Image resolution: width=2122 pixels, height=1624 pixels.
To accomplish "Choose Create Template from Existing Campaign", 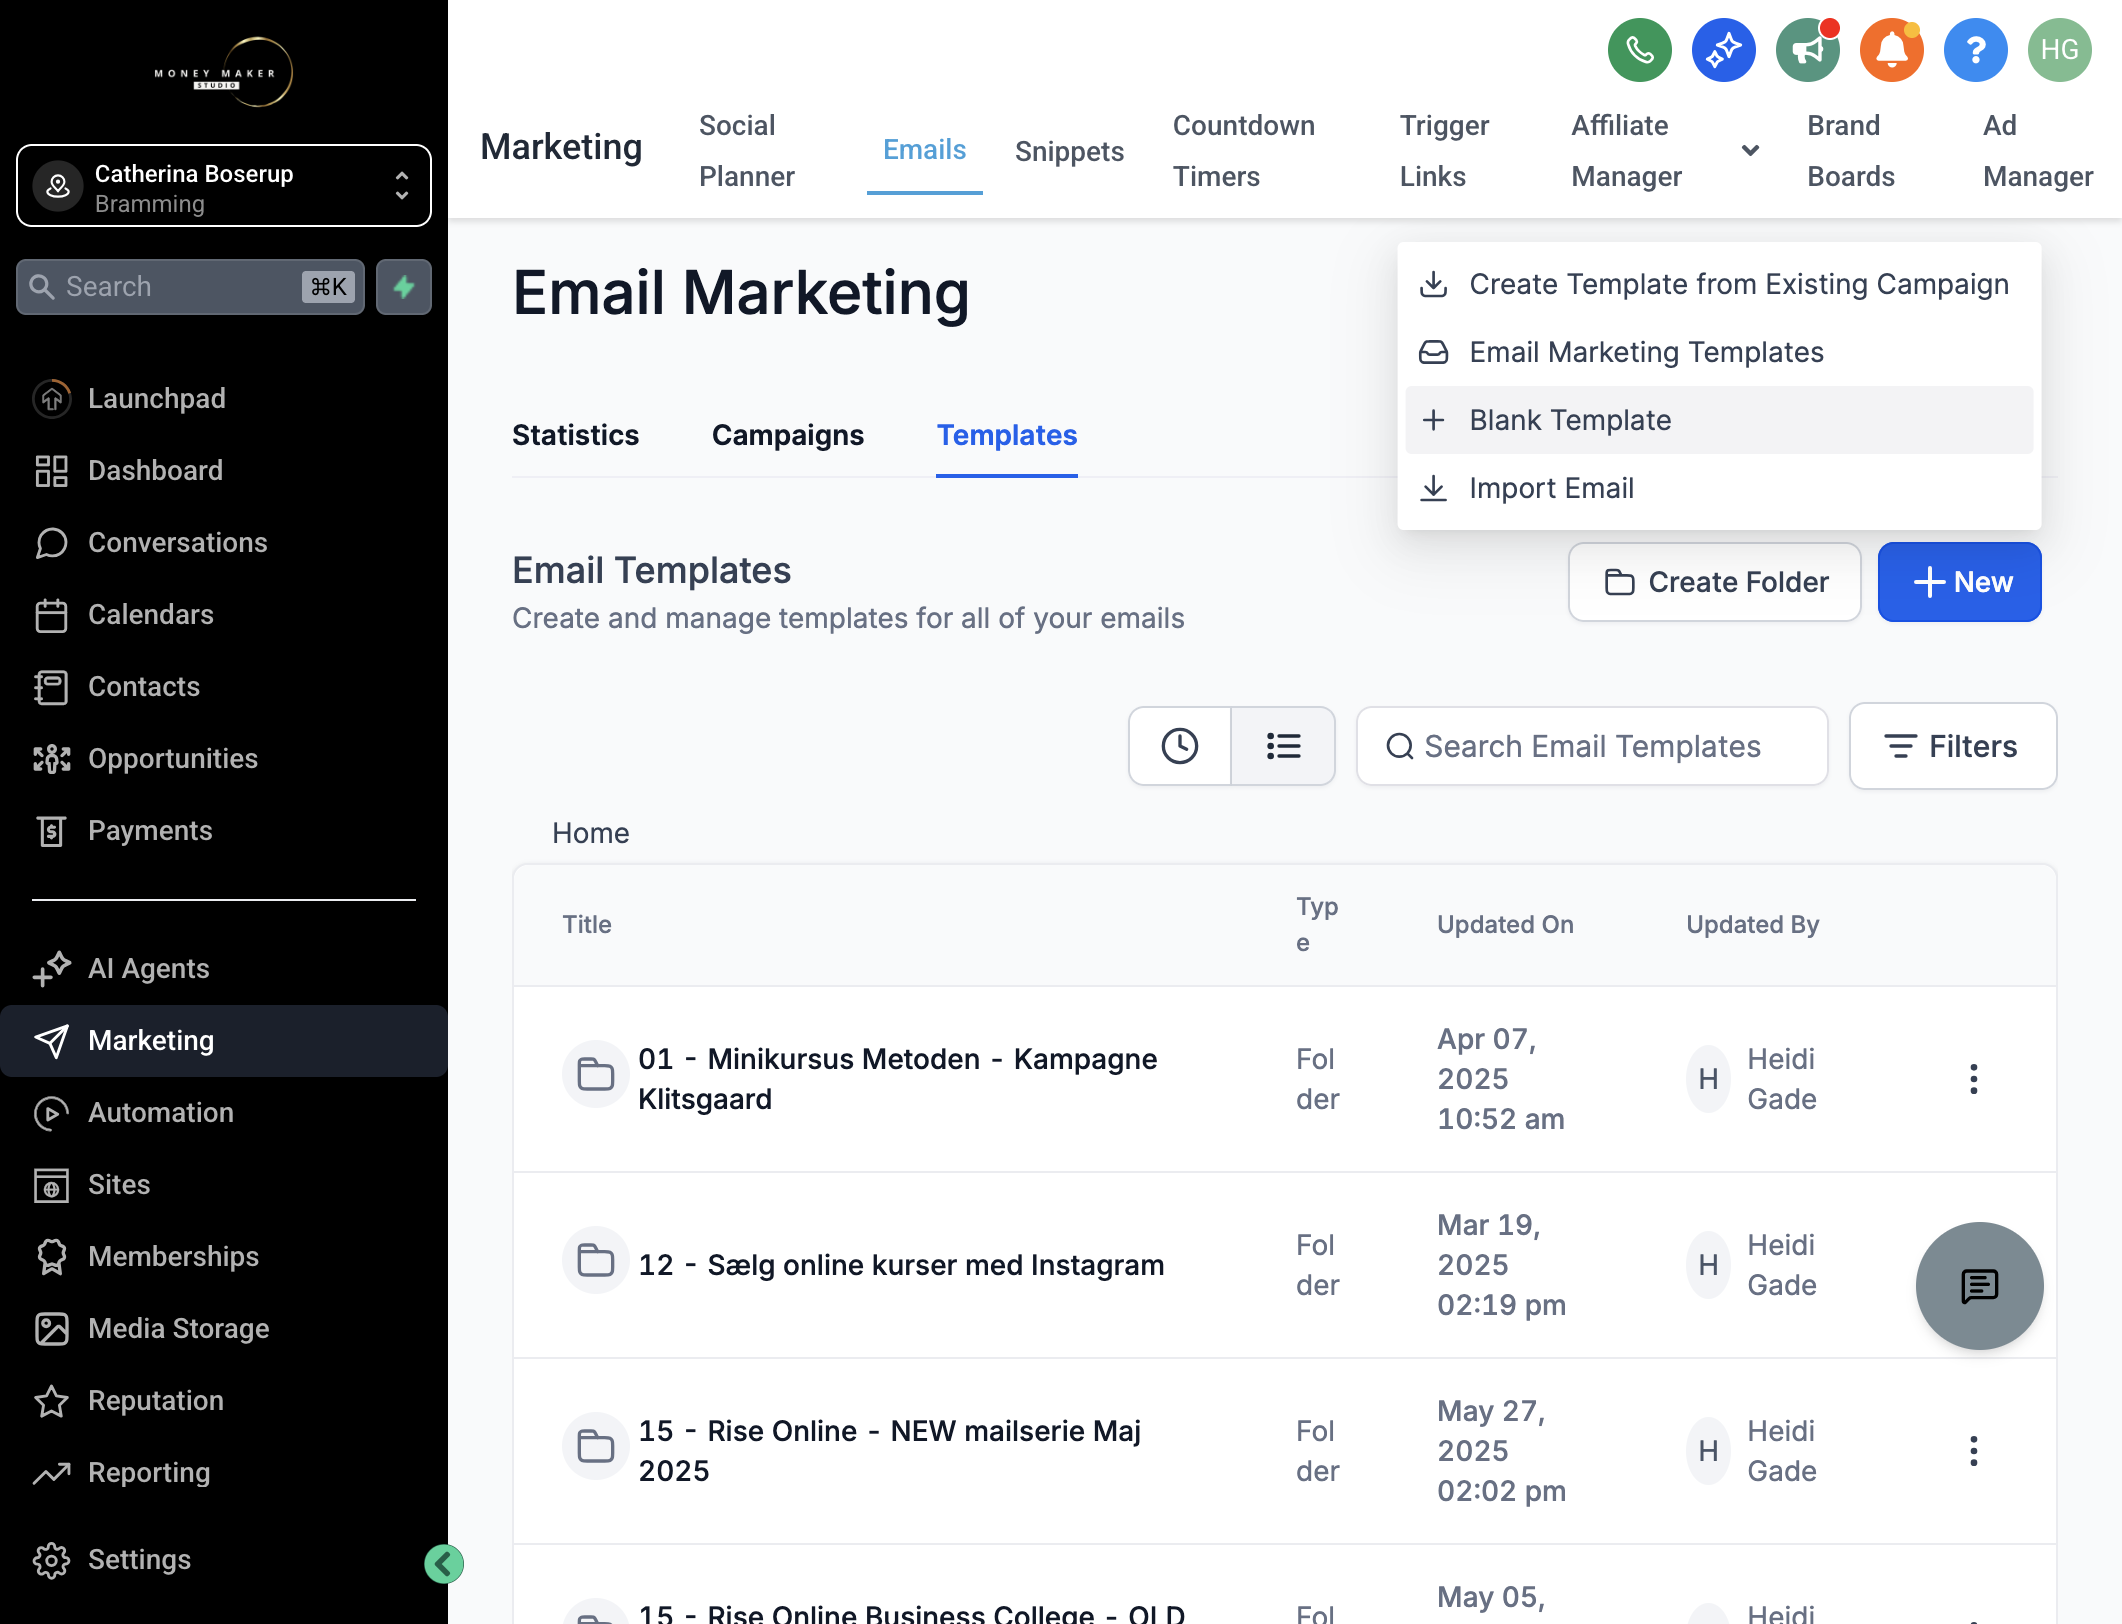I will click(1719, 284).
